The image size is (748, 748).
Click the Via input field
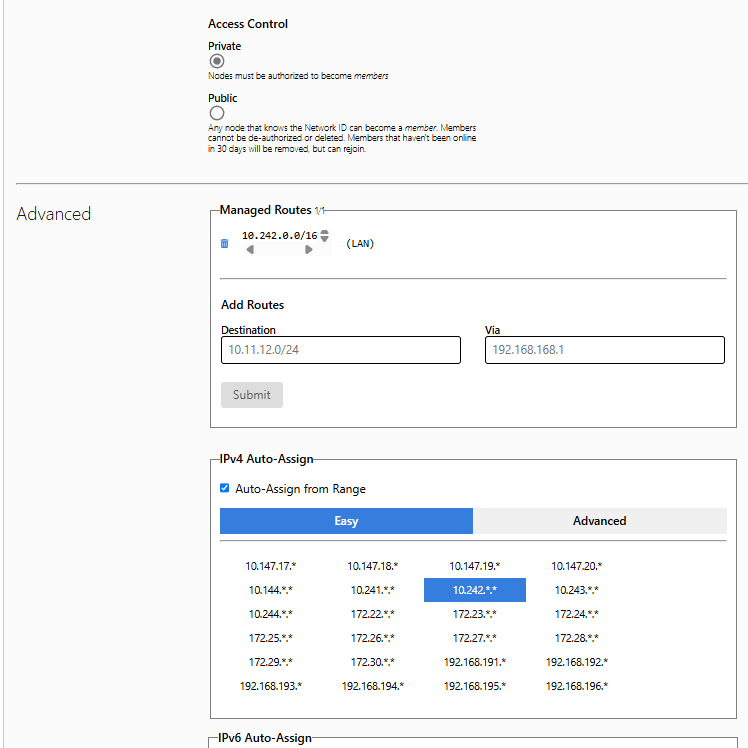[604, 350]
